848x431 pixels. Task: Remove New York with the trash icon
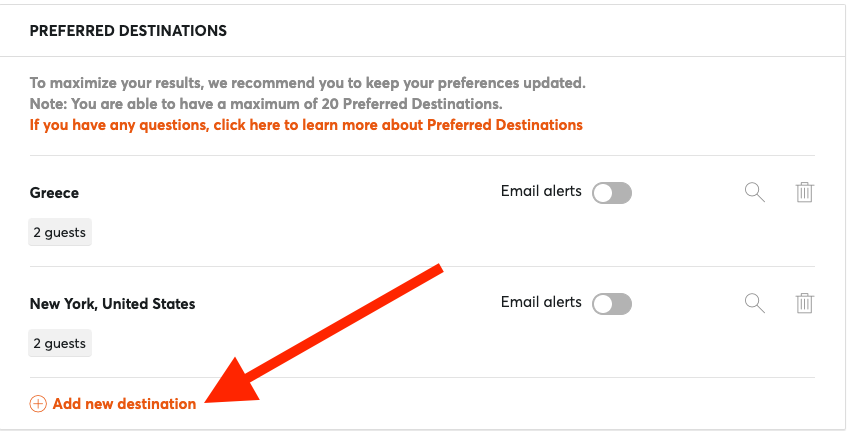point(804,303)
